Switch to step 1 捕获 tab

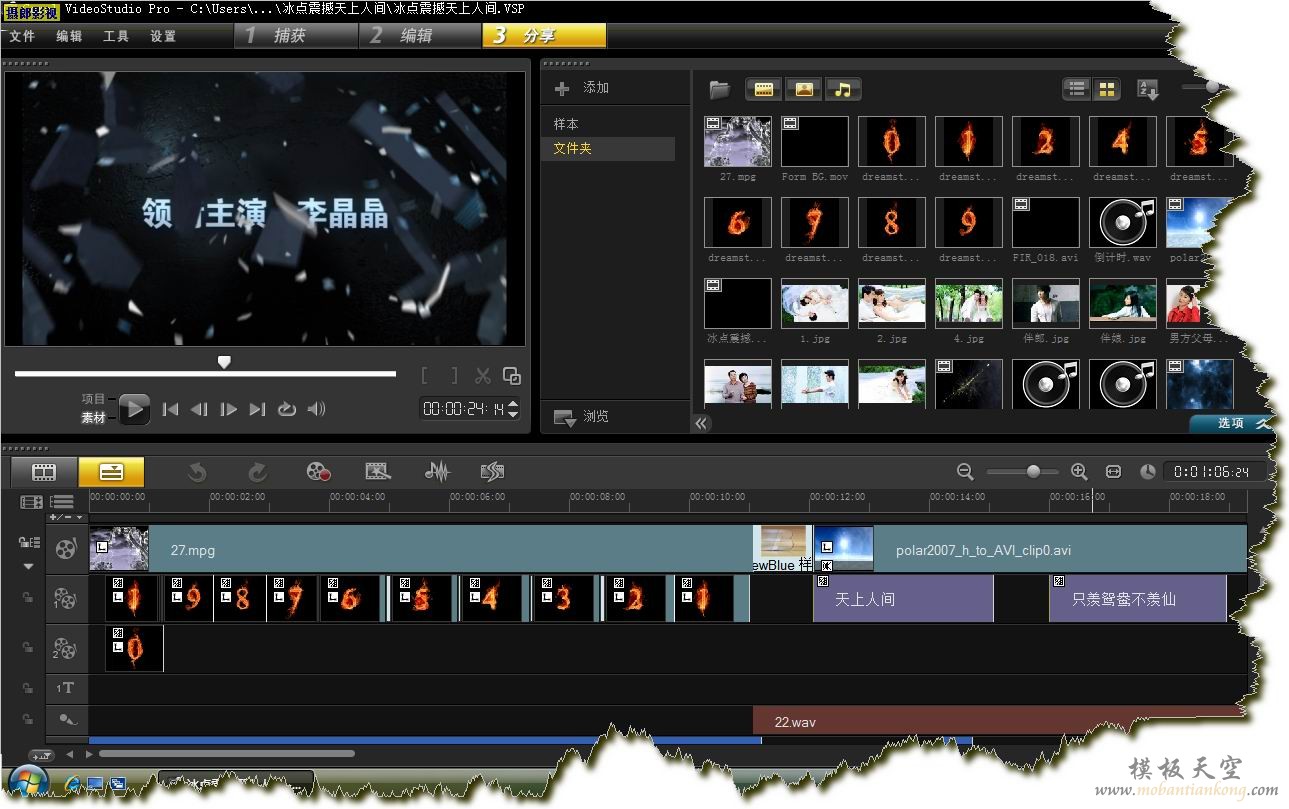click(296, 36)
